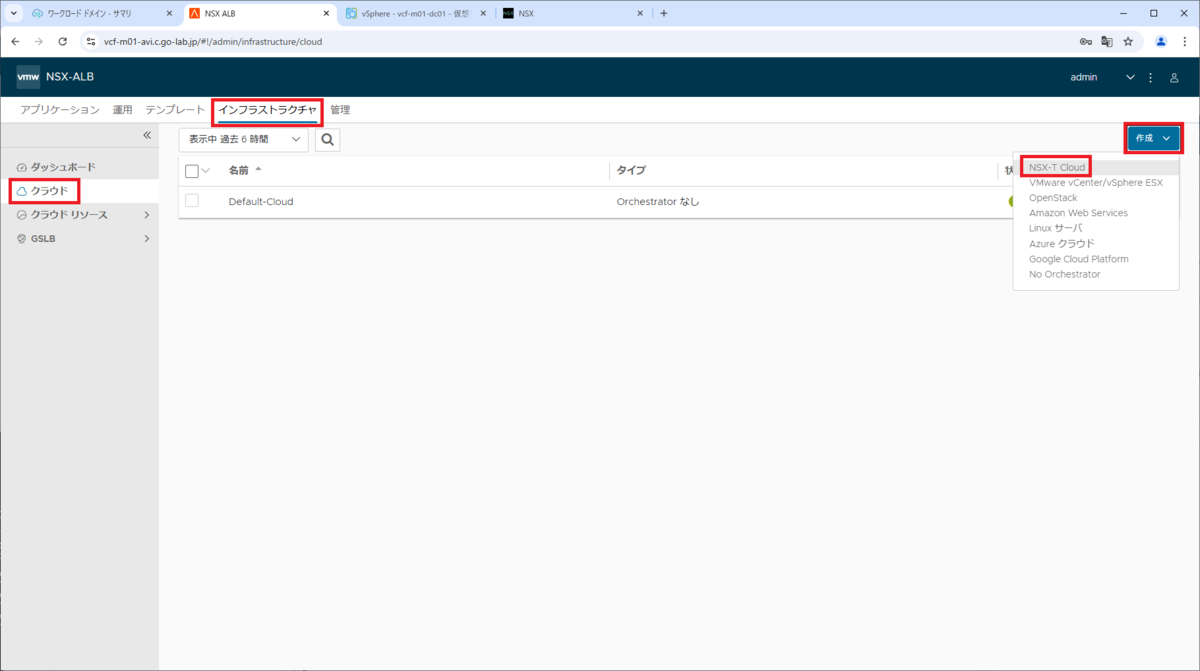Switch to the NSX browser tab

click(x=573, y=14)
